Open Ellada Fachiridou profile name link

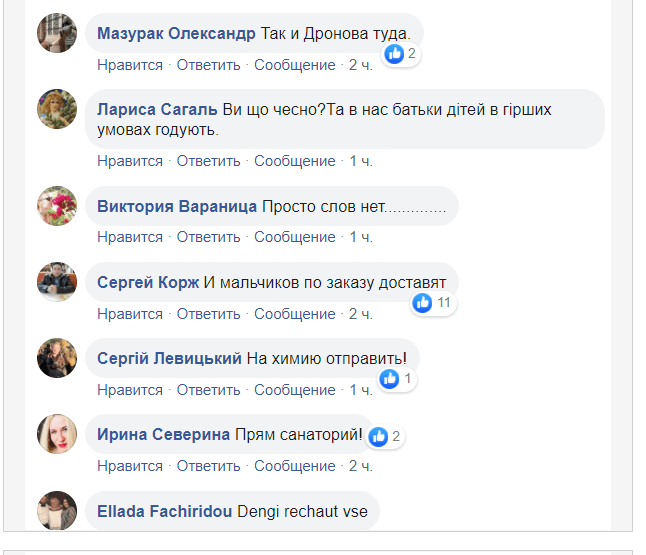tap(164, 511)
